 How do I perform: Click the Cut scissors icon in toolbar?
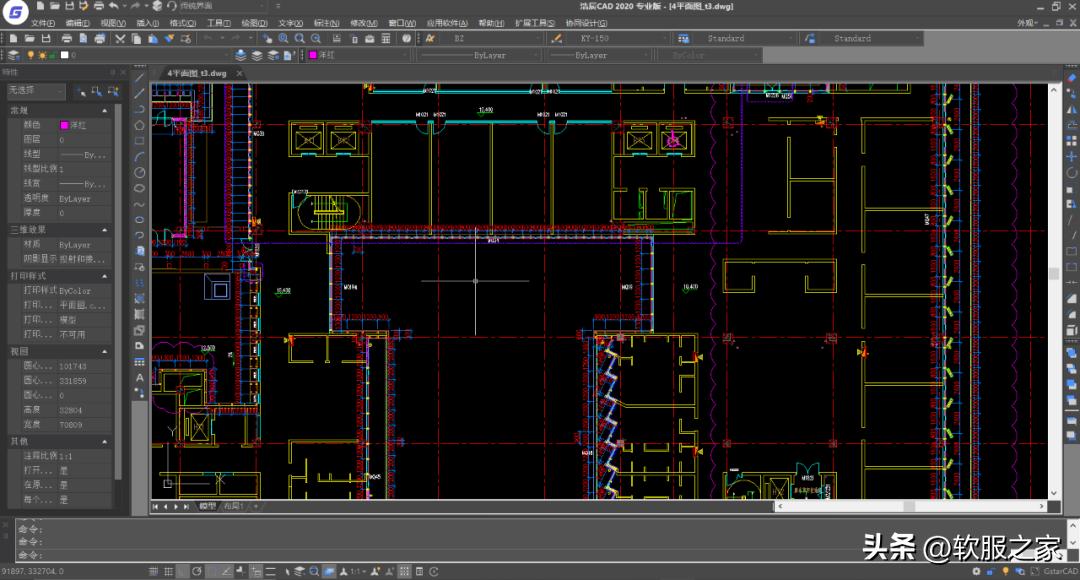tap(121, 39)
